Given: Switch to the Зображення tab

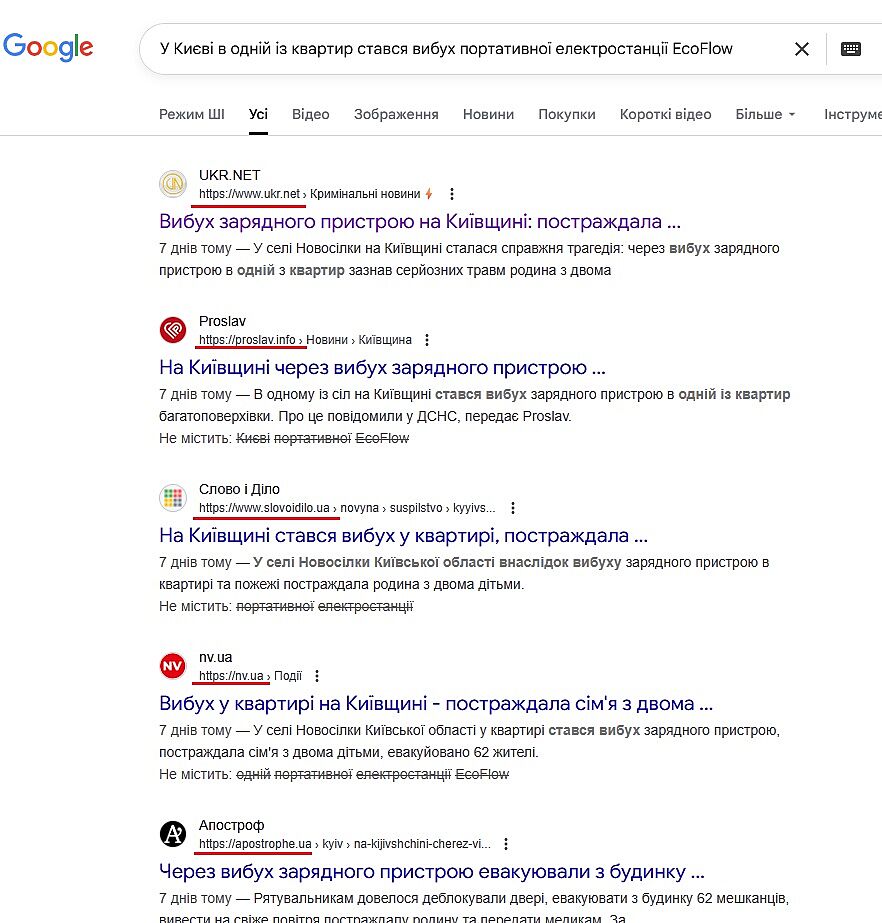Looking at the screenshot, I should click(396, 114).
